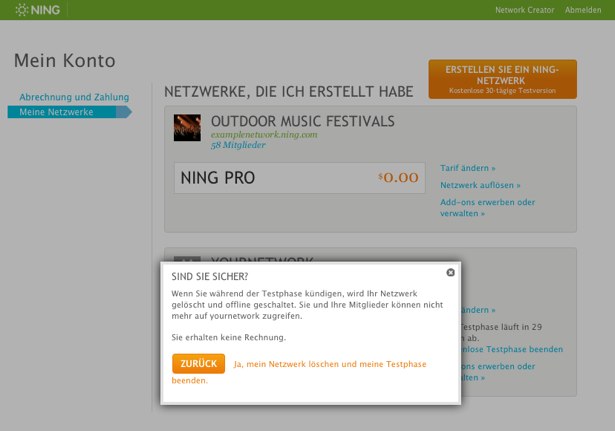615x431 pixels.
Task: Click the Zurück button in dialog
Action: tap(198, 364)
